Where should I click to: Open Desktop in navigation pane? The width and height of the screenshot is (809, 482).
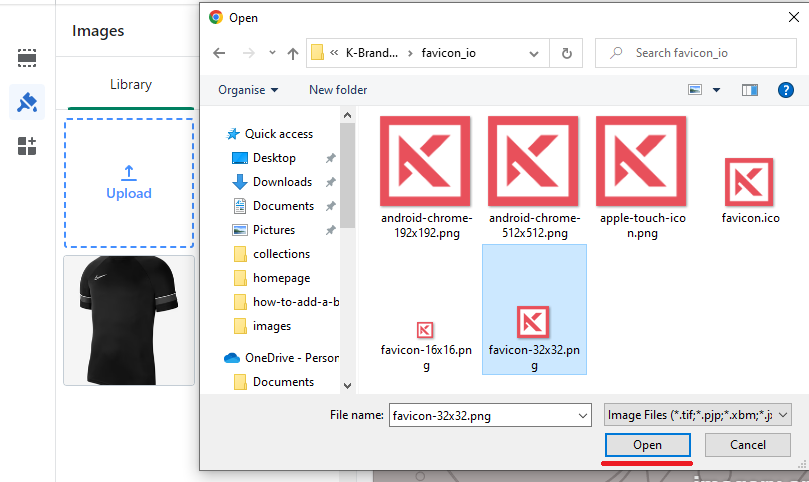274,158
